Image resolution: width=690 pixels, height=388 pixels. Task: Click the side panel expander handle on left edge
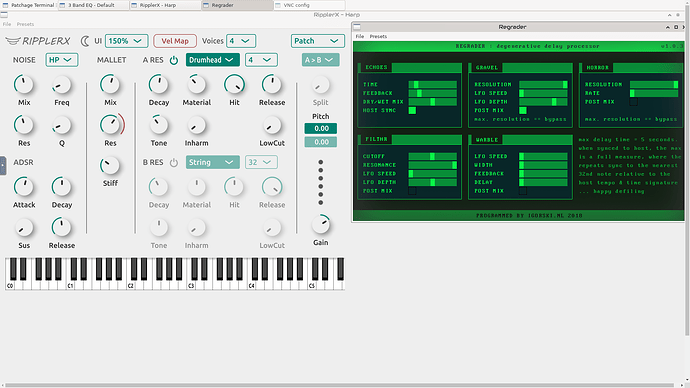(x=3, y=166)
